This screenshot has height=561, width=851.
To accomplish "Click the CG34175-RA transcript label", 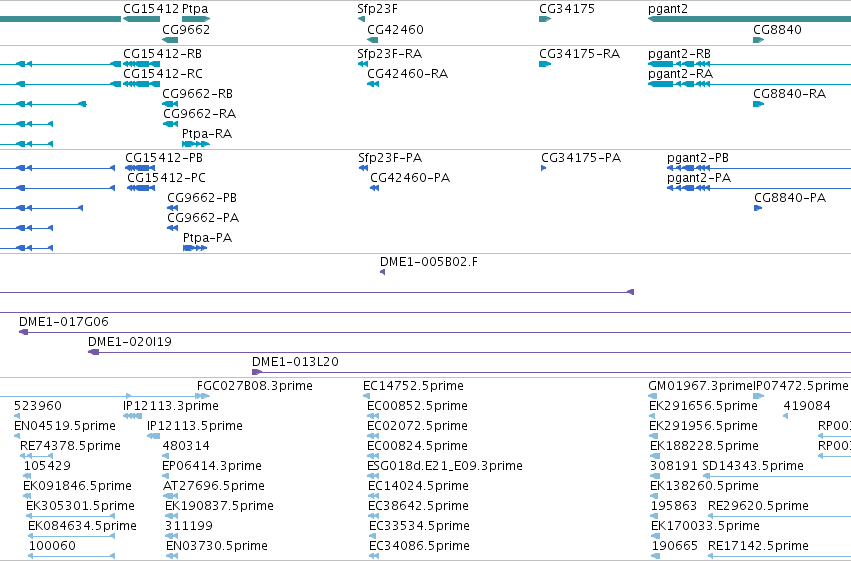I will point(579,54).
